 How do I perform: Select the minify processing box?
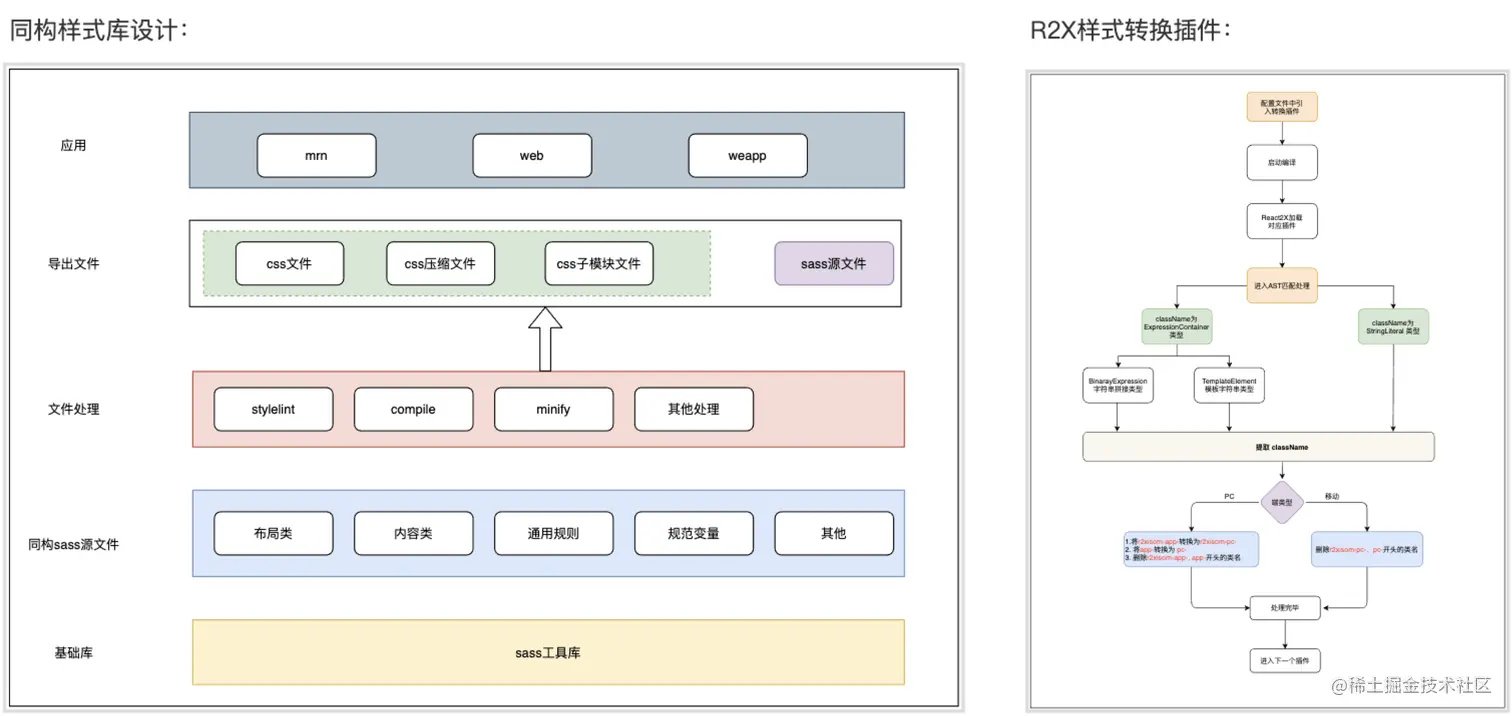pyautogui.click(x=553, y=410)
